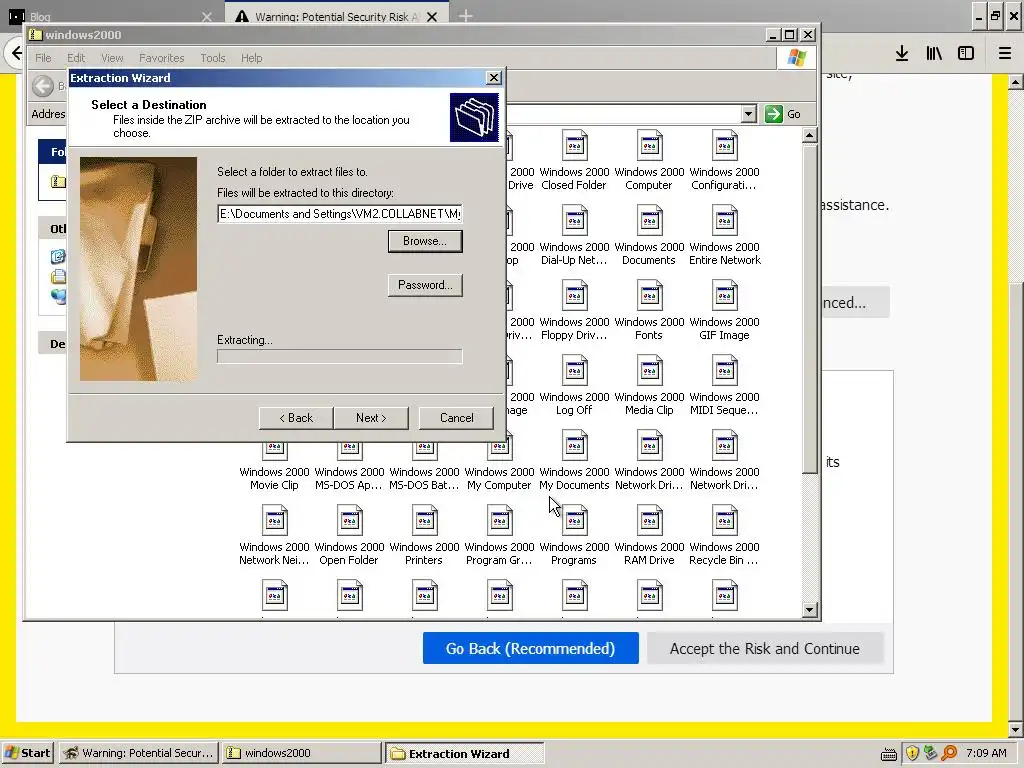Open the Help menu
This screenshot has height=768, width=1024.
click(x=251, y=58)
